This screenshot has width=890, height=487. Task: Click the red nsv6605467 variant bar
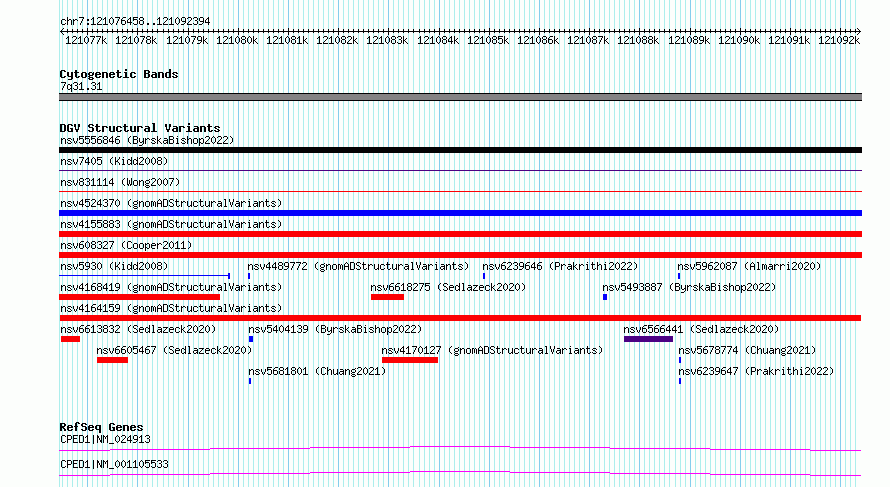[112, 360]
